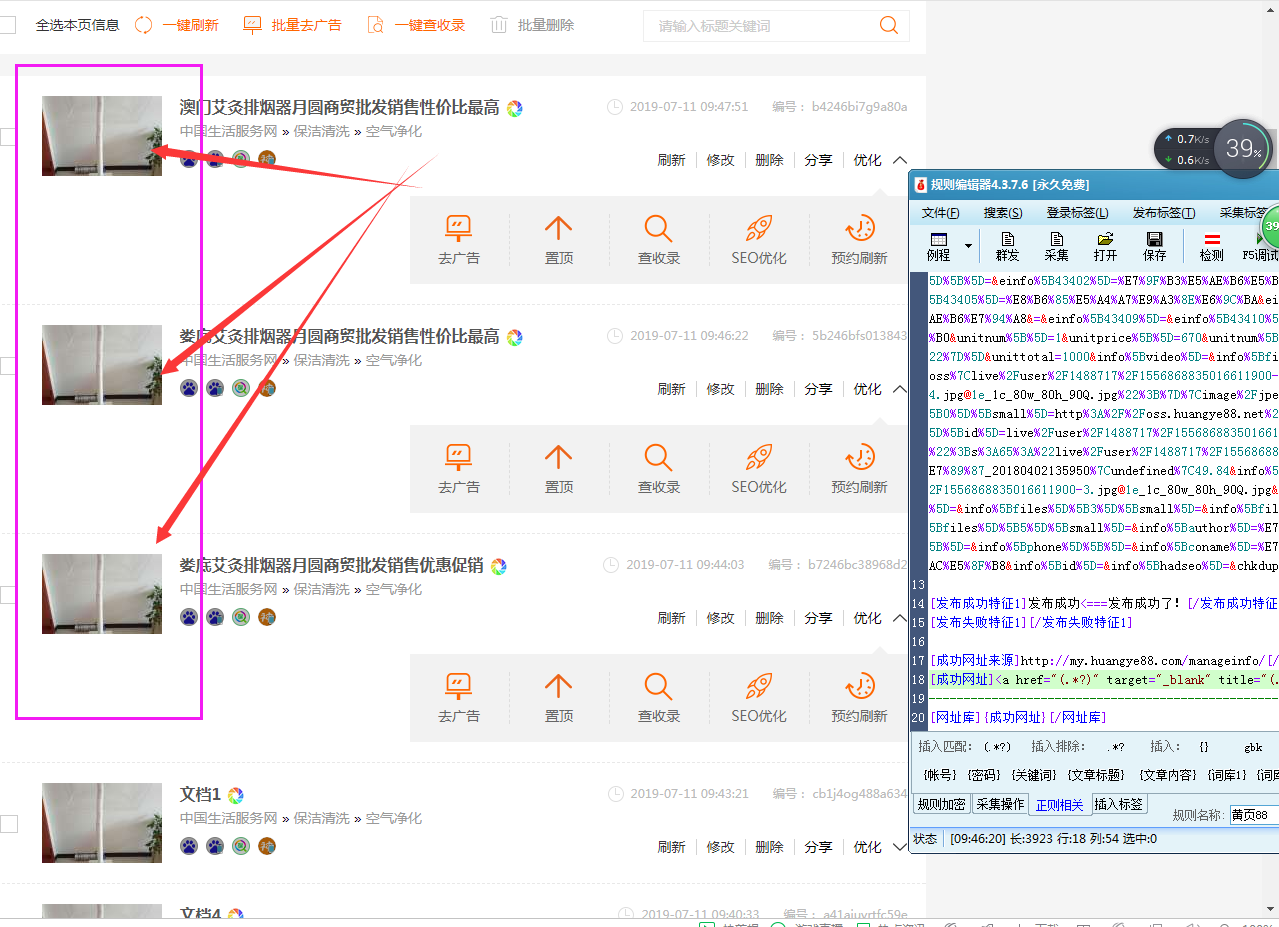Screen dimensions: 1279x927
Task: Select the checkbox beside 文档1 entry
Action: [x=9, y=823]
